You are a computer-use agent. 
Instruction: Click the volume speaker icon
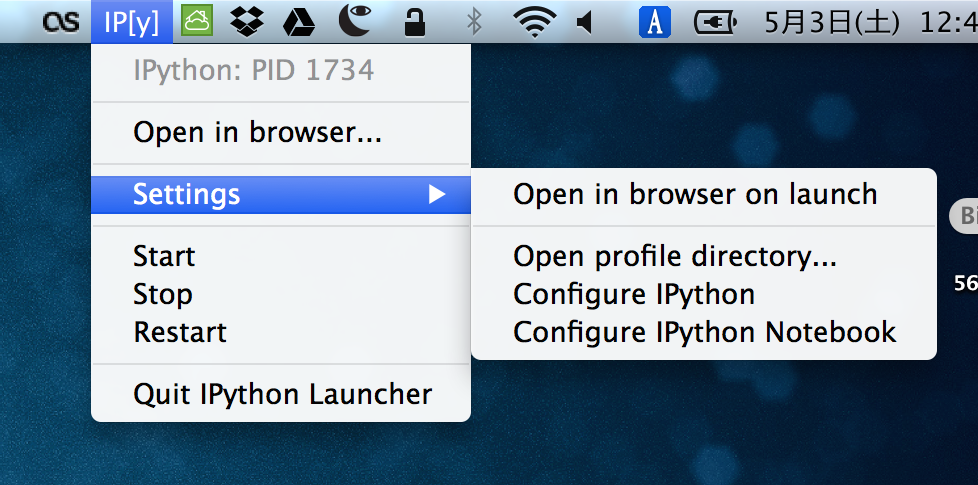tap(584, 23)
